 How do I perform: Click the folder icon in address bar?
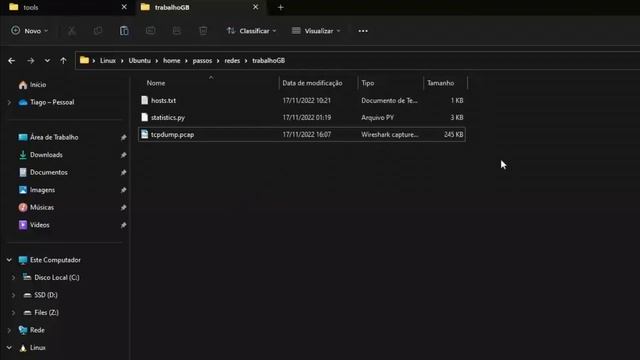click(x=84, y=60)
